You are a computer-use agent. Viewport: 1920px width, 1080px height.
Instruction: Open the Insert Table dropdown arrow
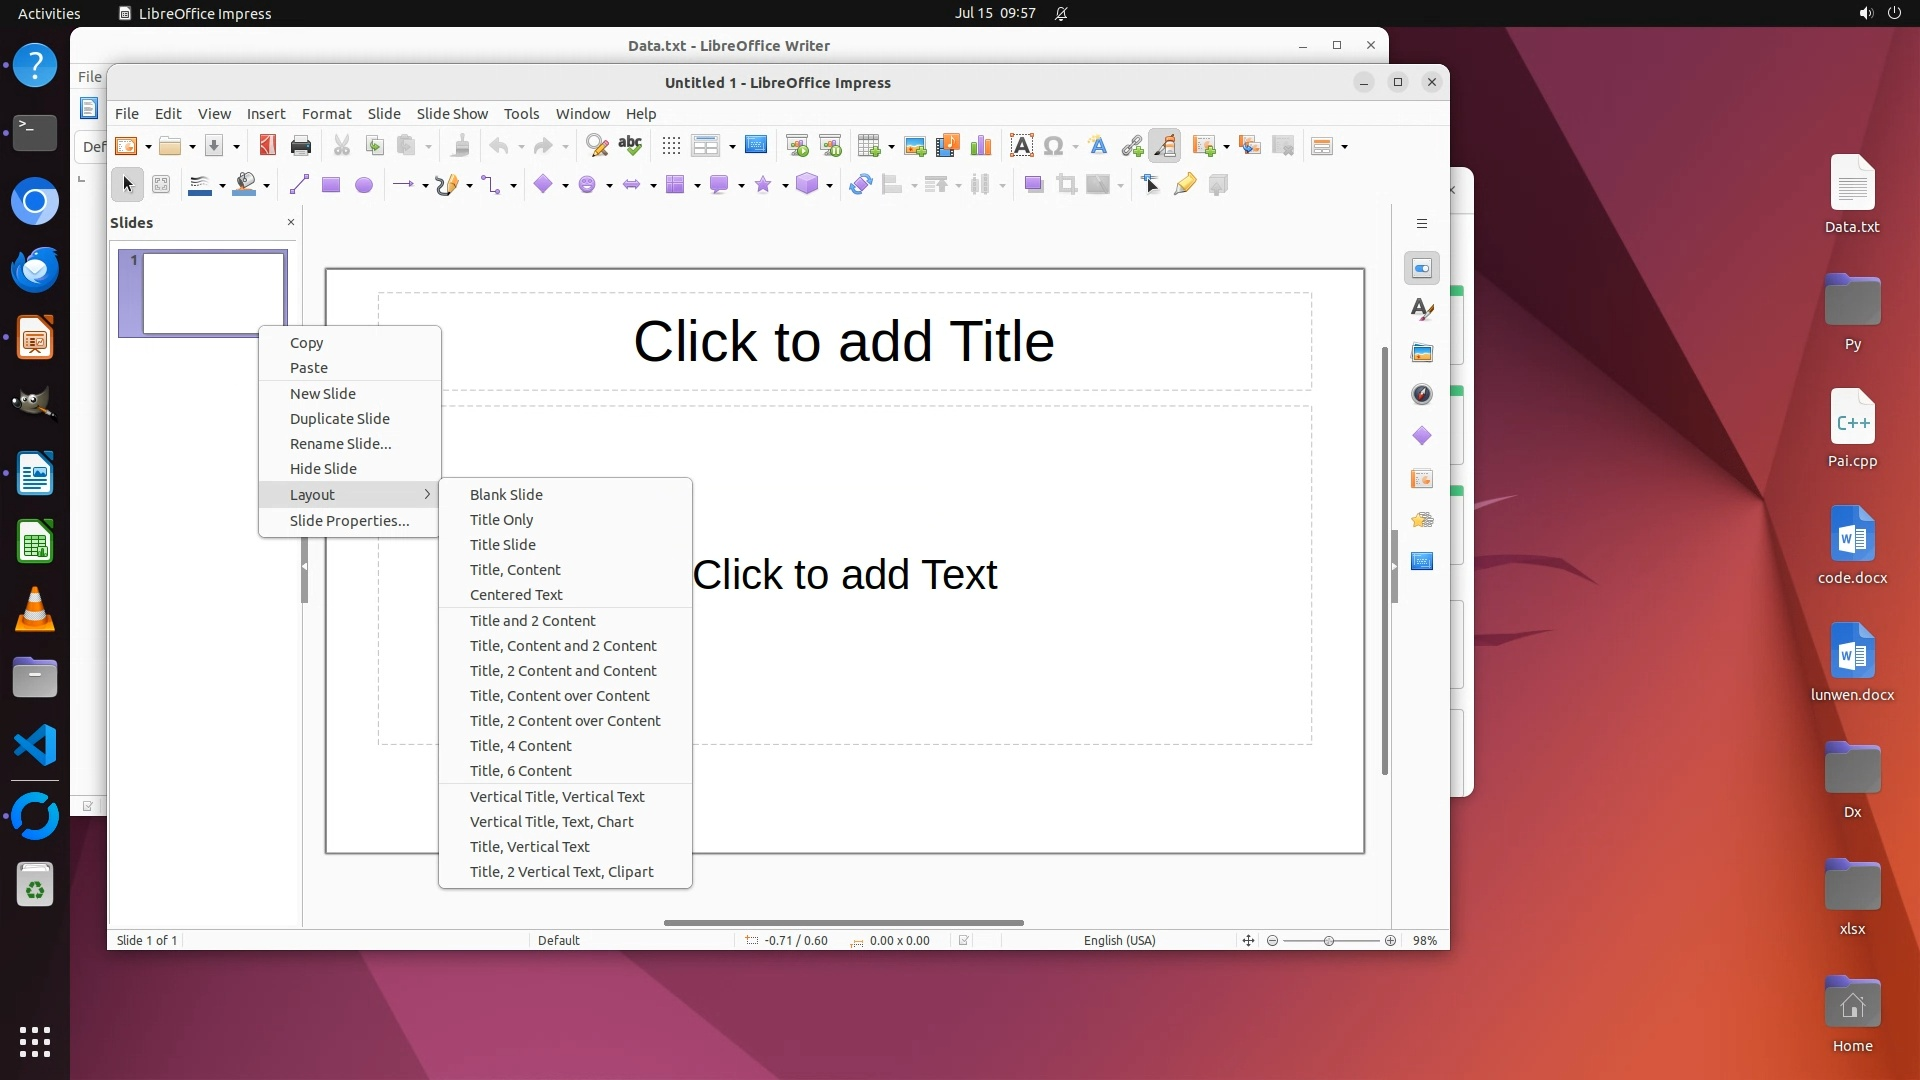click(891, 147)
